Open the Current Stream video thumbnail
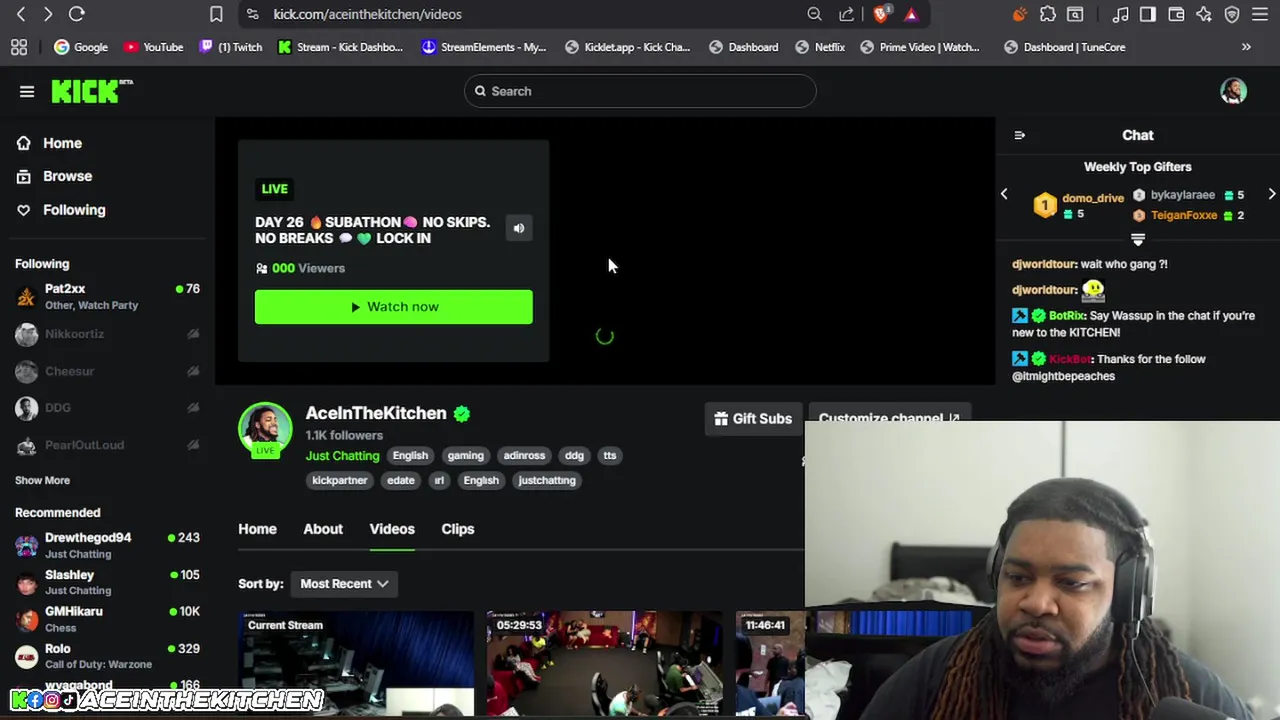 (x=356, y=664)
